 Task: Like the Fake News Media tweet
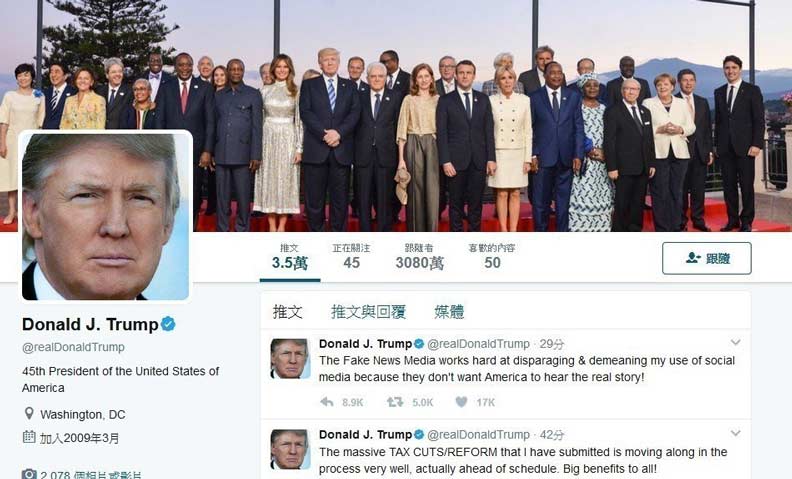(461, 402)
